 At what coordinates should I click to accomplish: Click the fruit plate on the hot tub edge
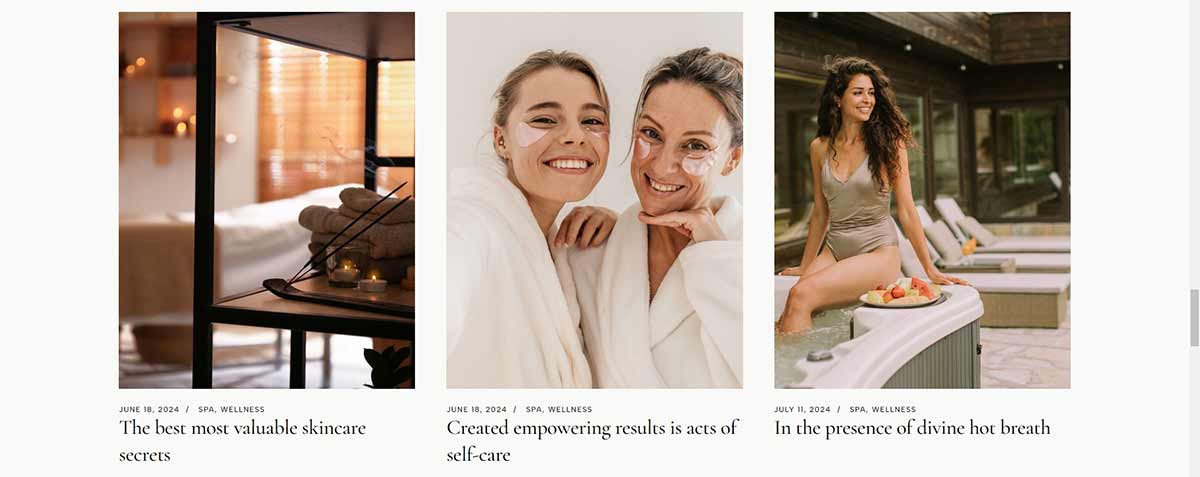[901, 293]
